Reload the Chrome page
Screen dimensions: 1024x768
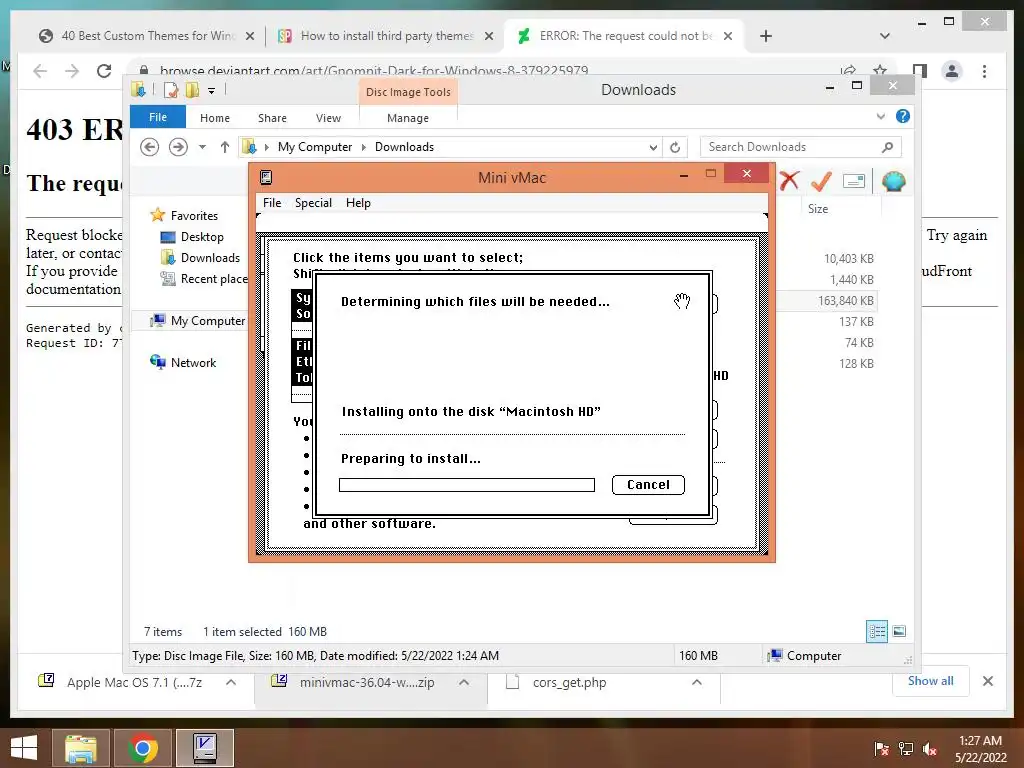coord(104,71)
